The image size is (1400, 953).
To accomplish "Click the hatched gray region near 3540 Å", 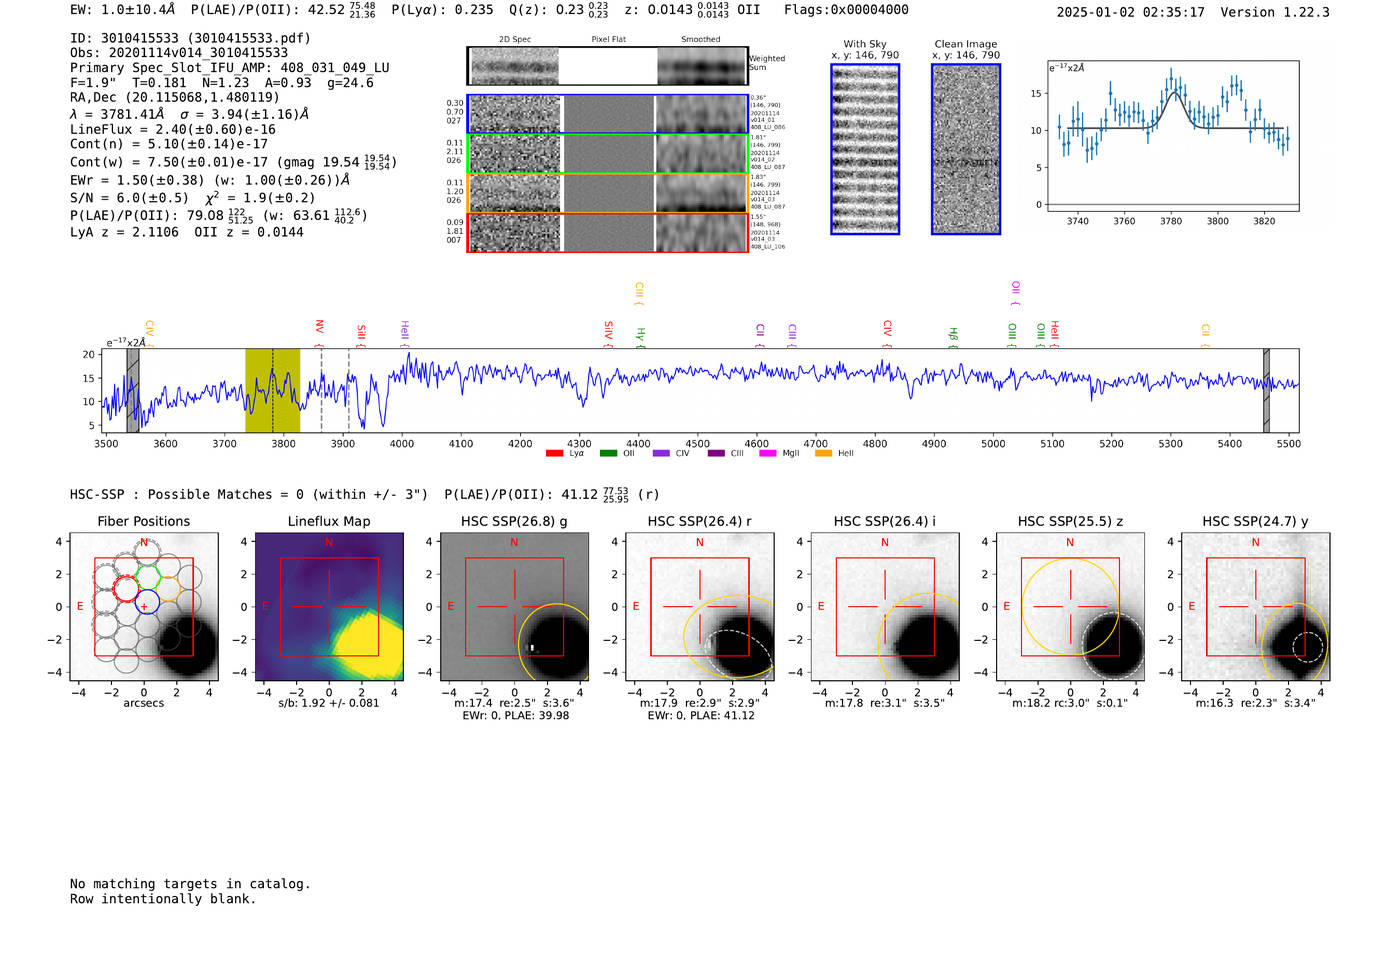I will click(133, 391).
